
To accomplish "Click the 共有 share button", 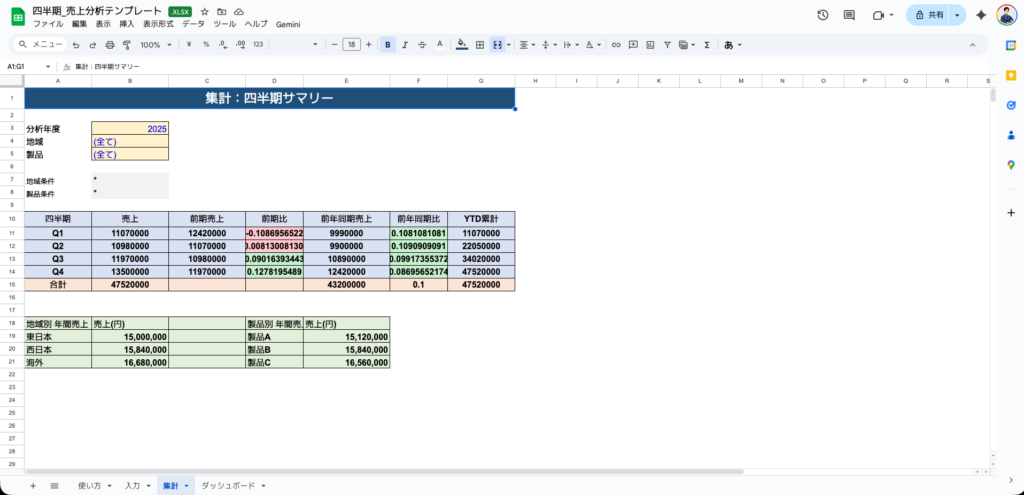I will (929, 15).
